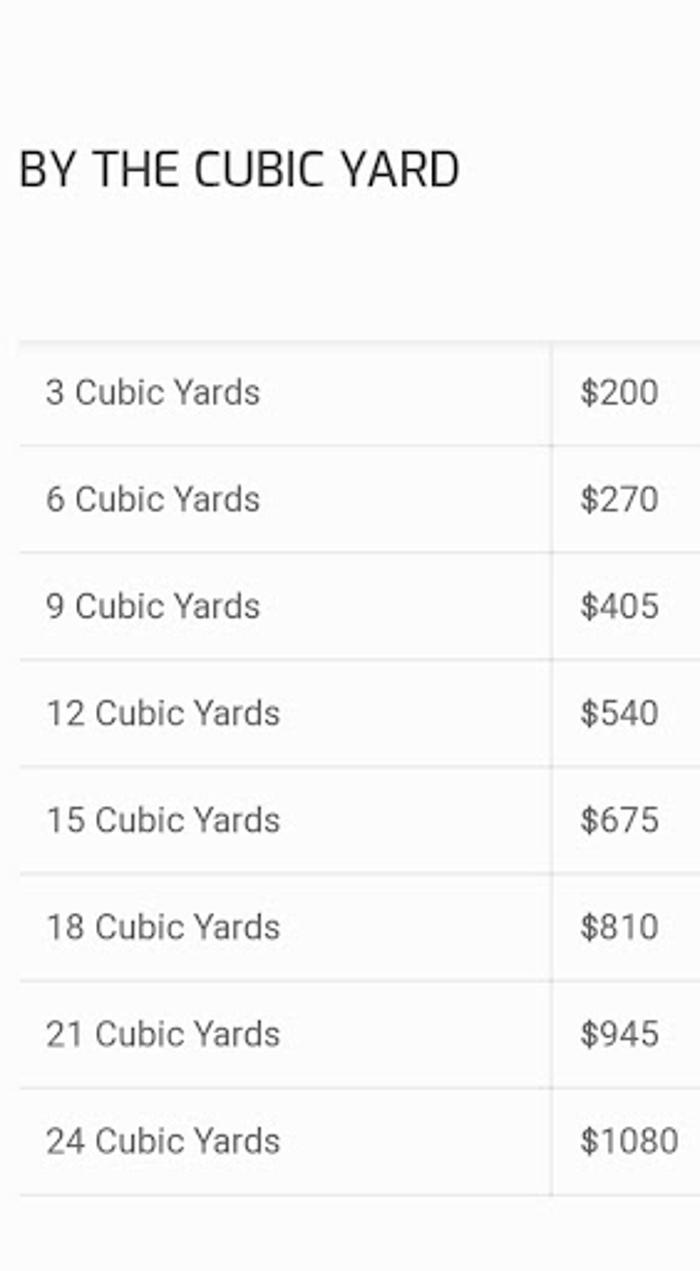
Task: Select the 3 Cubic Yards row label
Action: 153,392
